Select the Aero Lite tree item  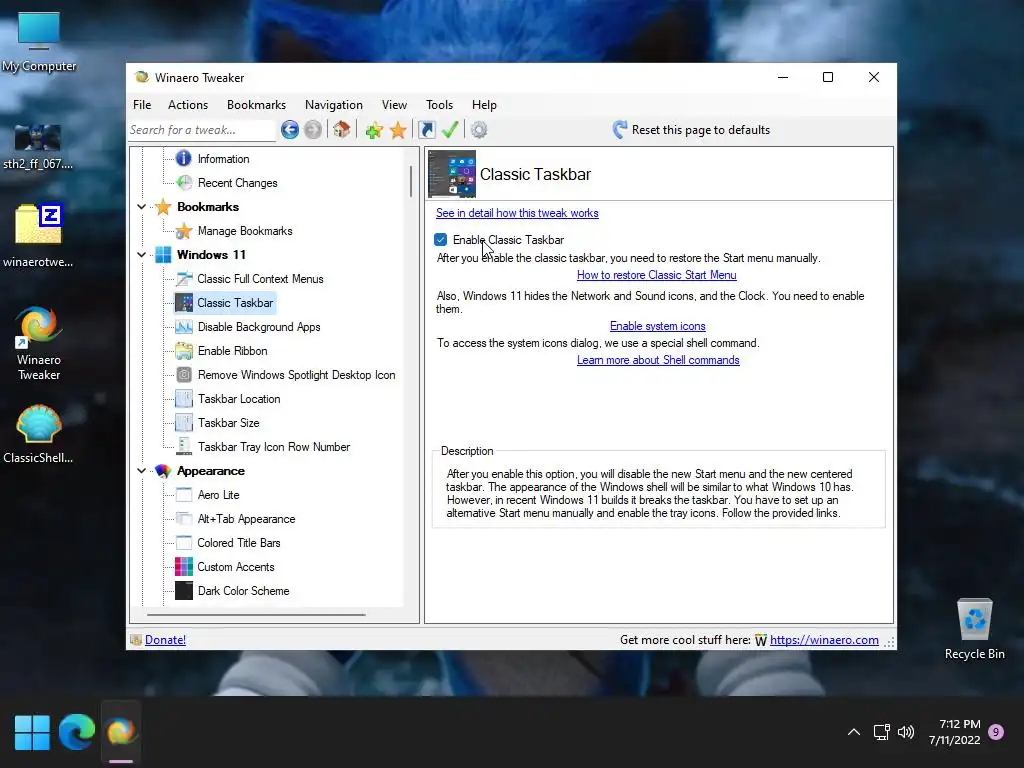click(208, 495)
